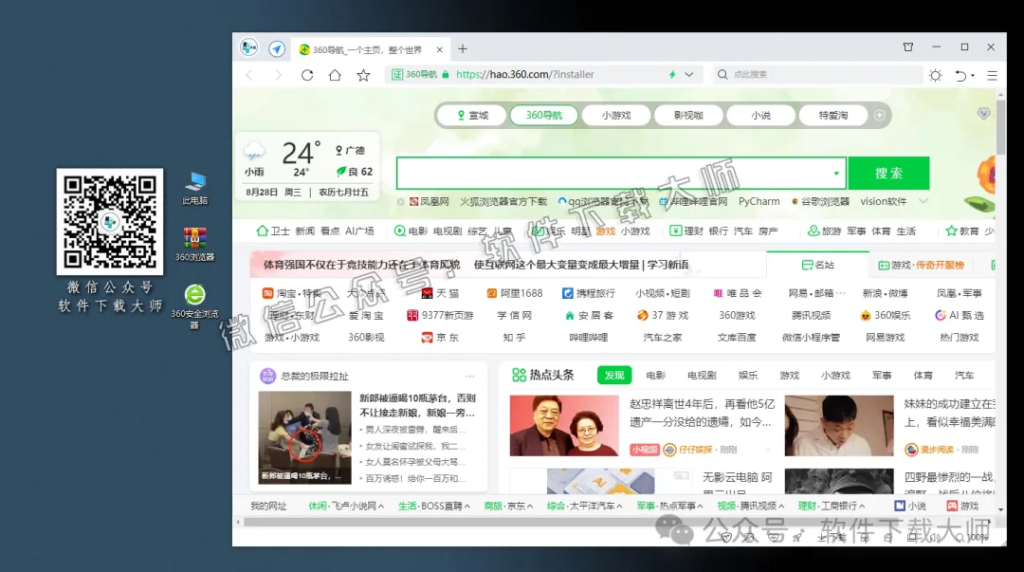Image resolution: width=1024 pixels, height=572 pixels.
Task: Select the 宣城 location tab
Action: [473, 116]
